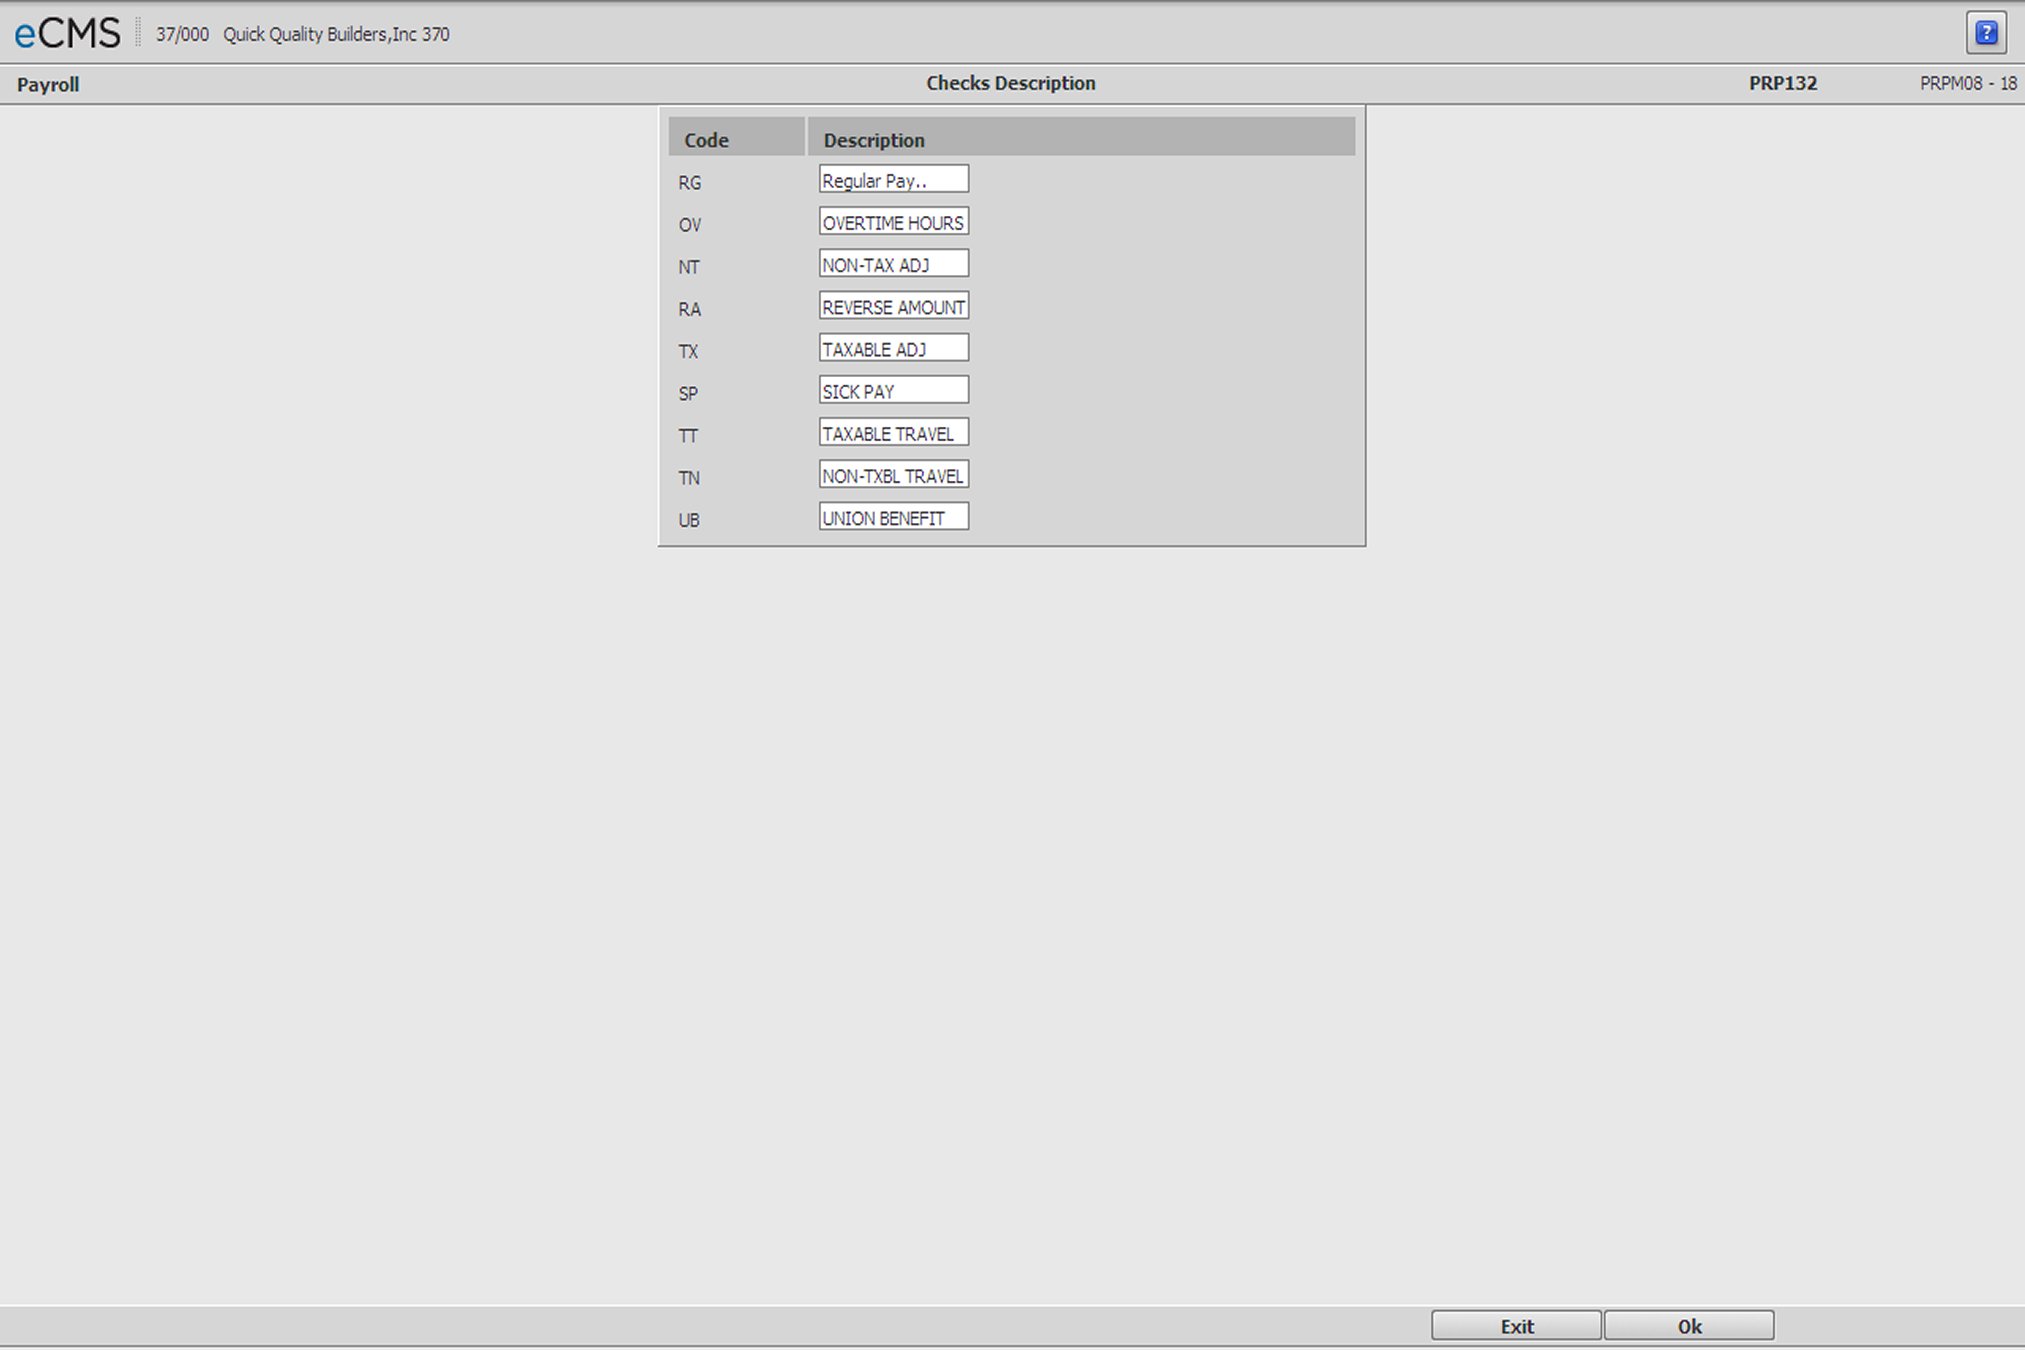Select the Payroll menu item
The image size is (2025, 1350).
(x=48, y=84)
